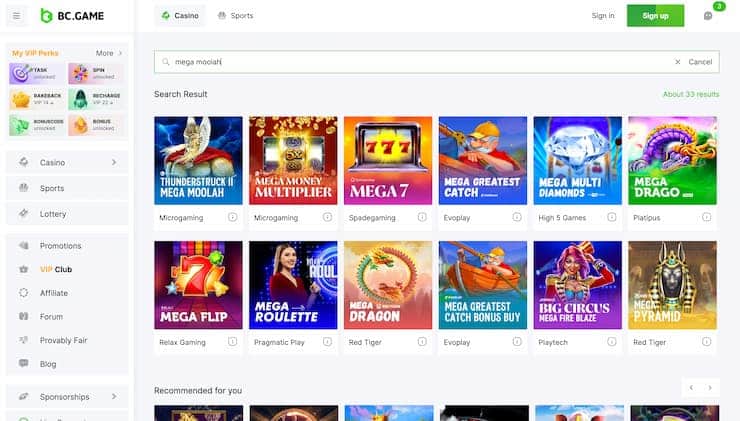The width and height of the screenshot is (740, 421).
Task: Launch Mega Money Multiplier game
Action: pos(293,160)
